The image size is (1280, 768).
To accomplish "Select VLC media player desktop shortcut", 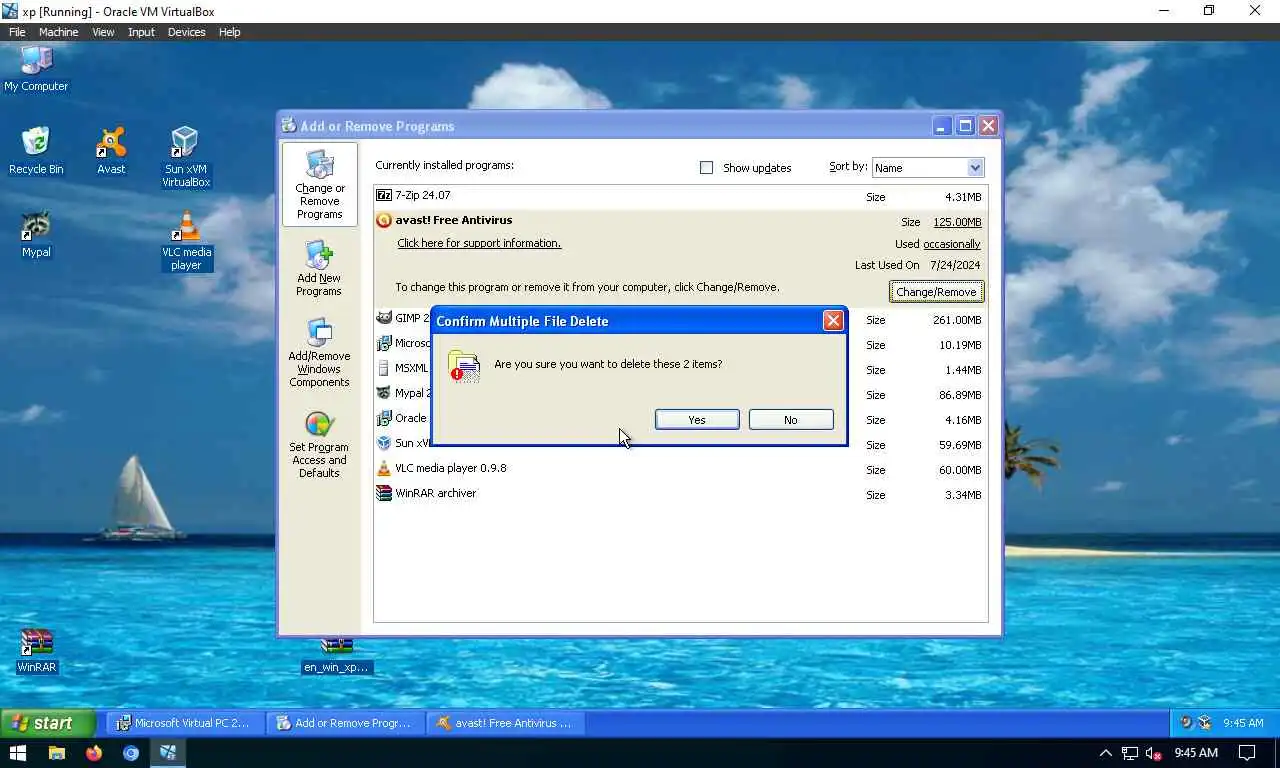I will 186,240.
